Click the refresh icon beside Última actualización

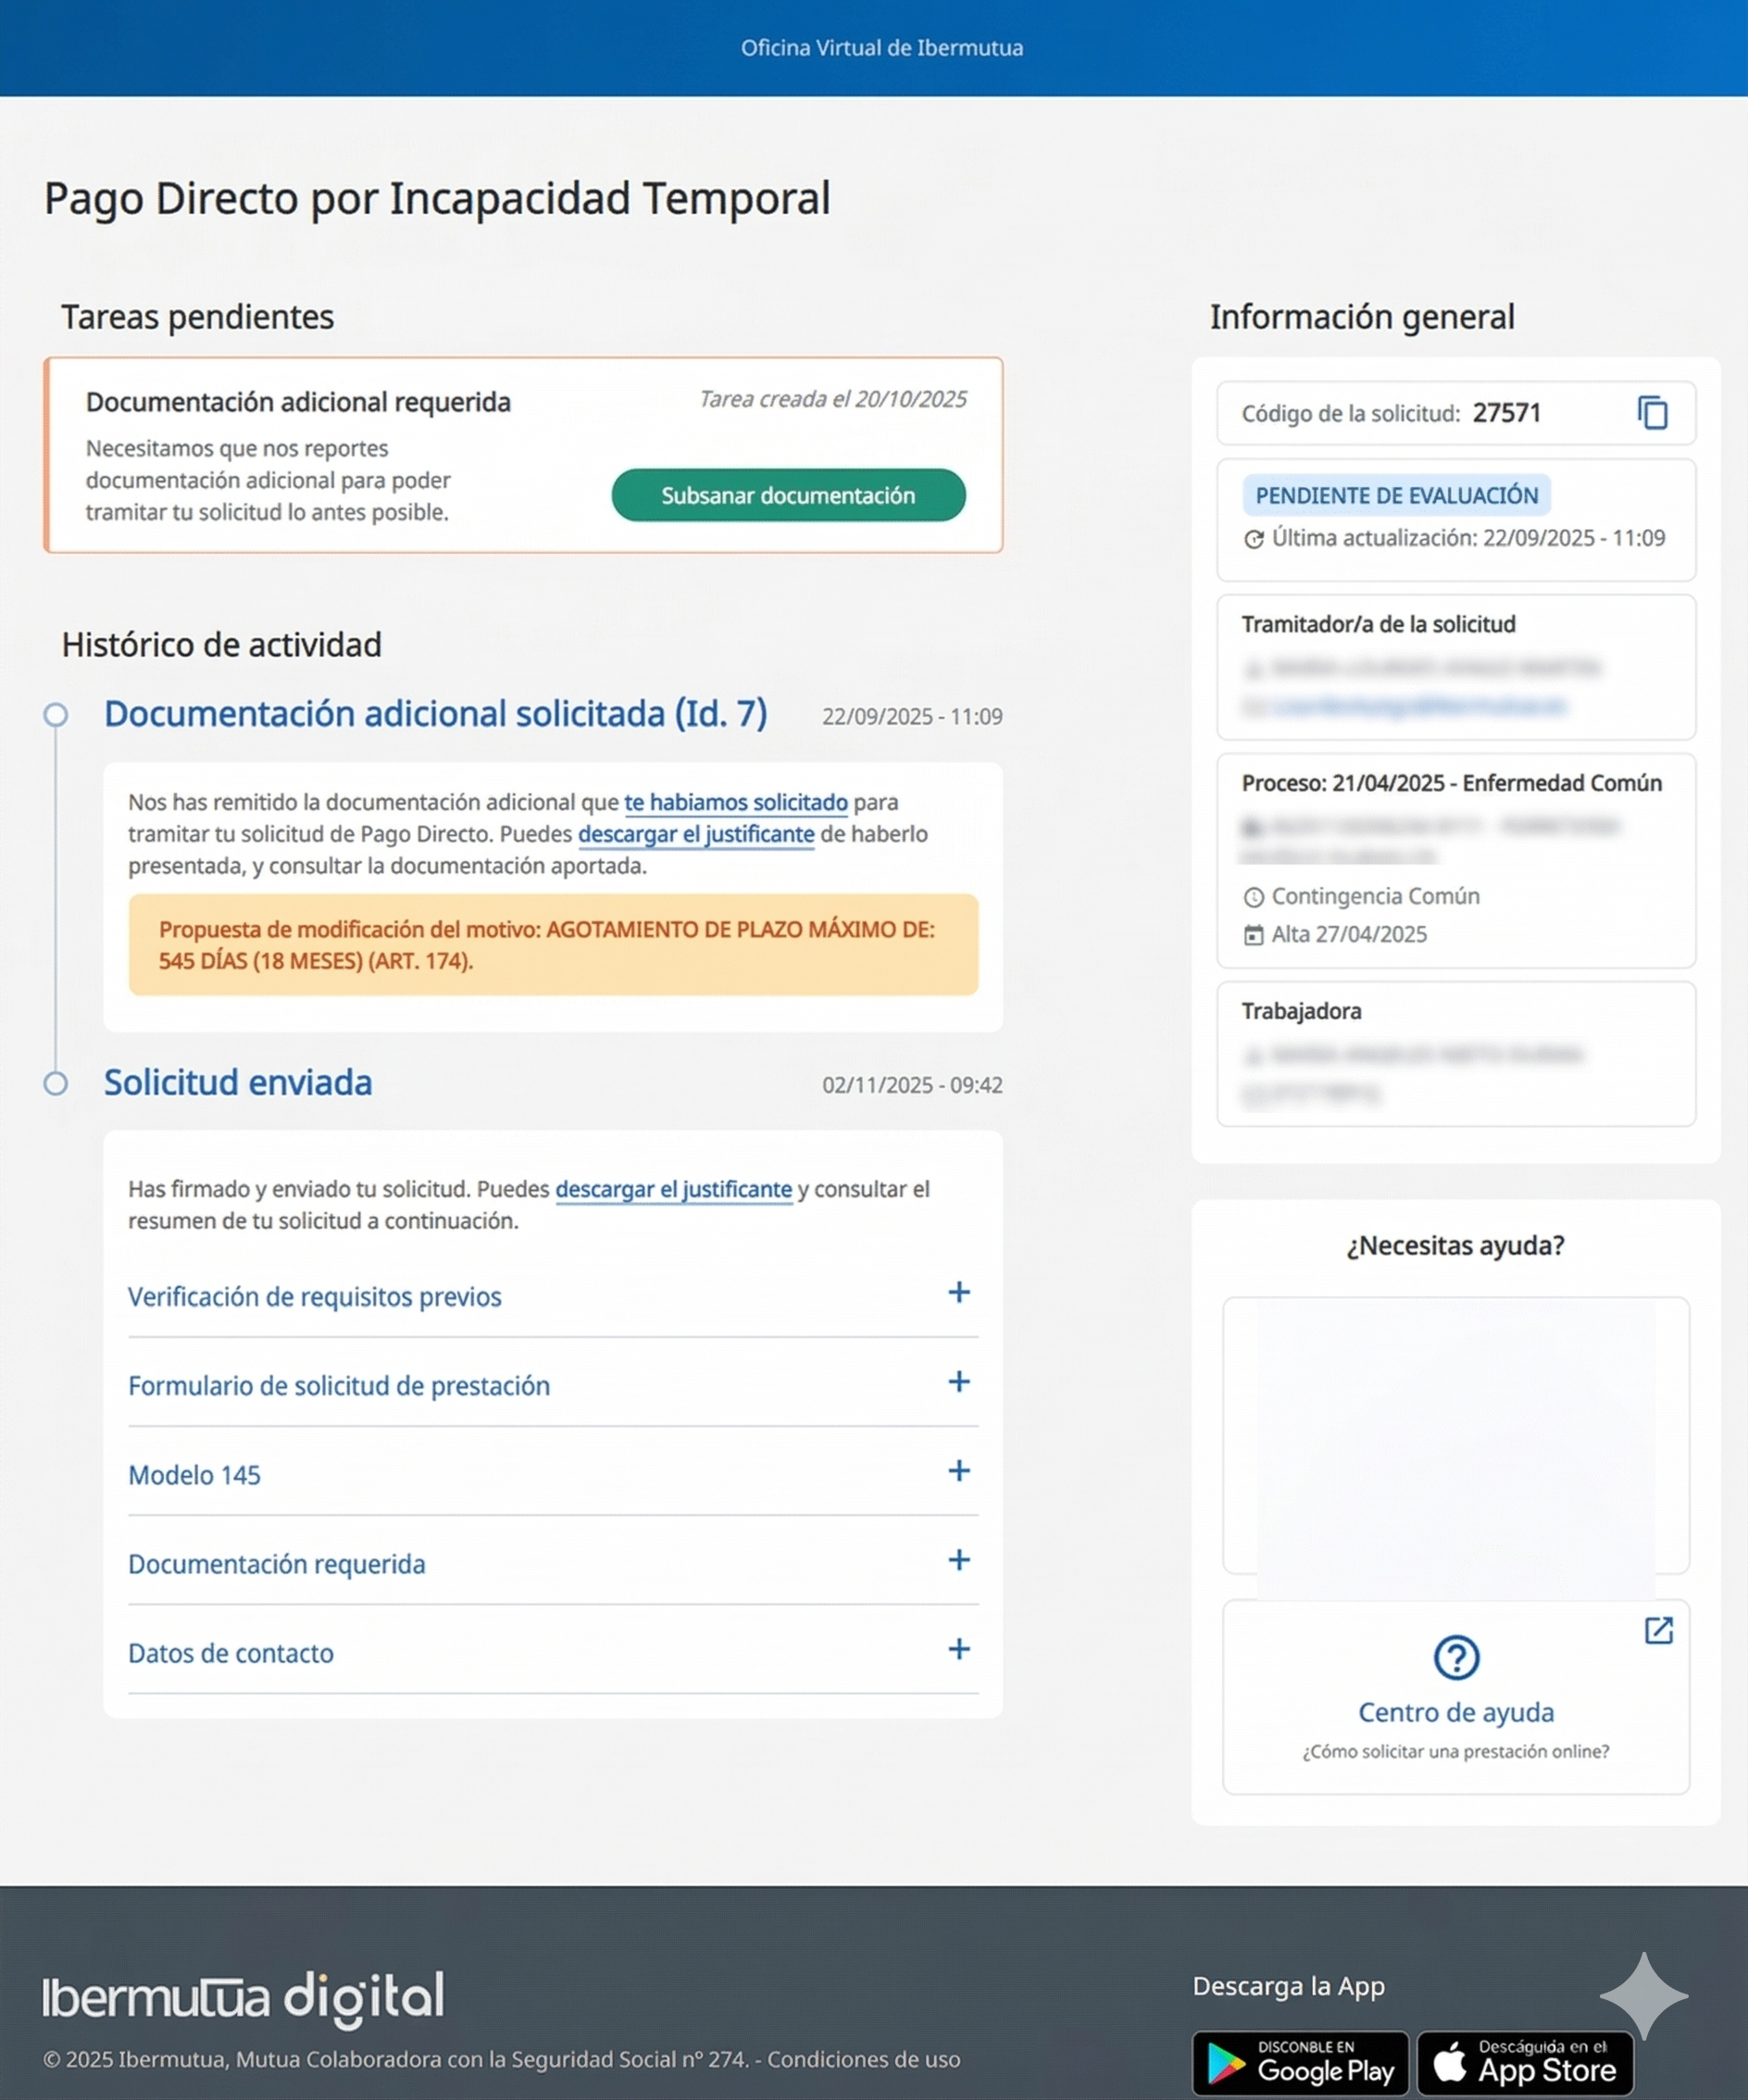[x=1253, y=539]
